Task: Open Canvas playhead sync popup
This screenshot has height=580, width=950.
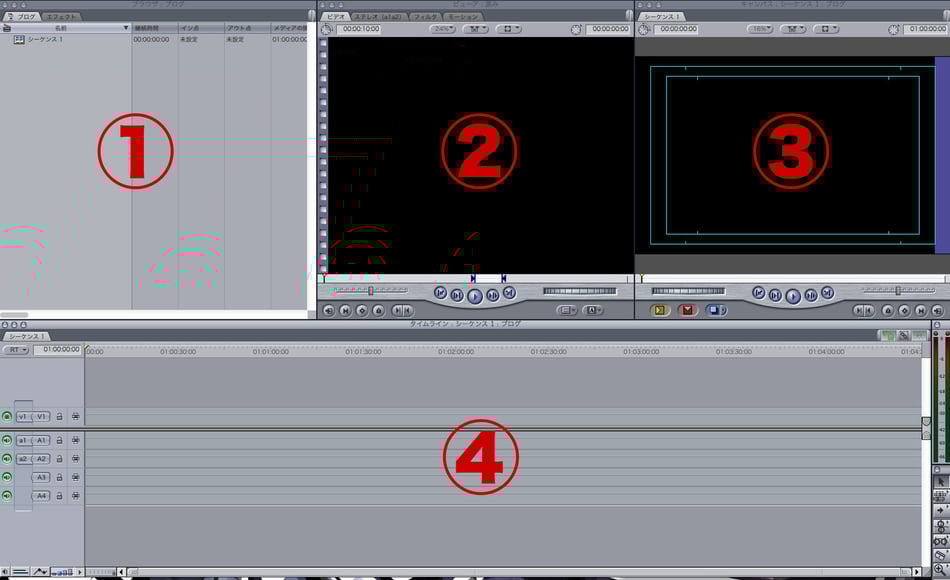Action: pyautogui.click(x=792, y=28)
